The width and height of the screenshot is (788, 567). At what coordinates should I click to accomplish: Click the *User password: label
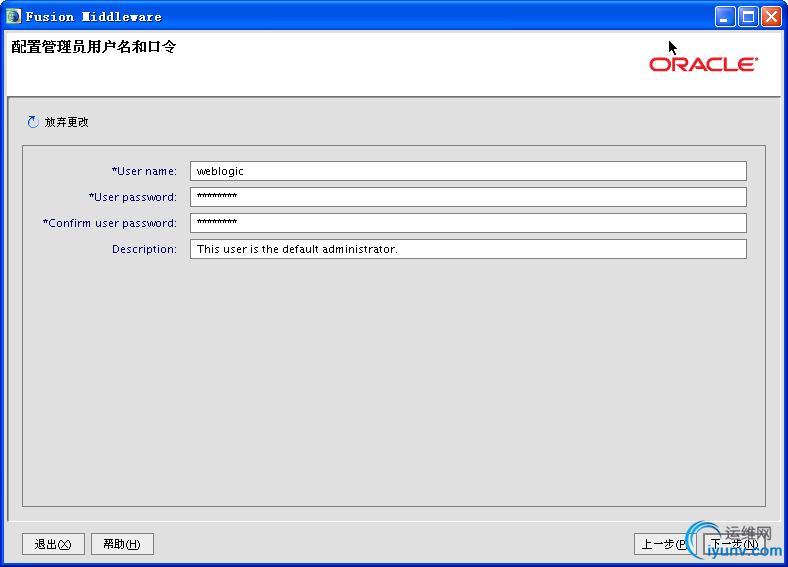pyautogui.click(x=133, y=197)
